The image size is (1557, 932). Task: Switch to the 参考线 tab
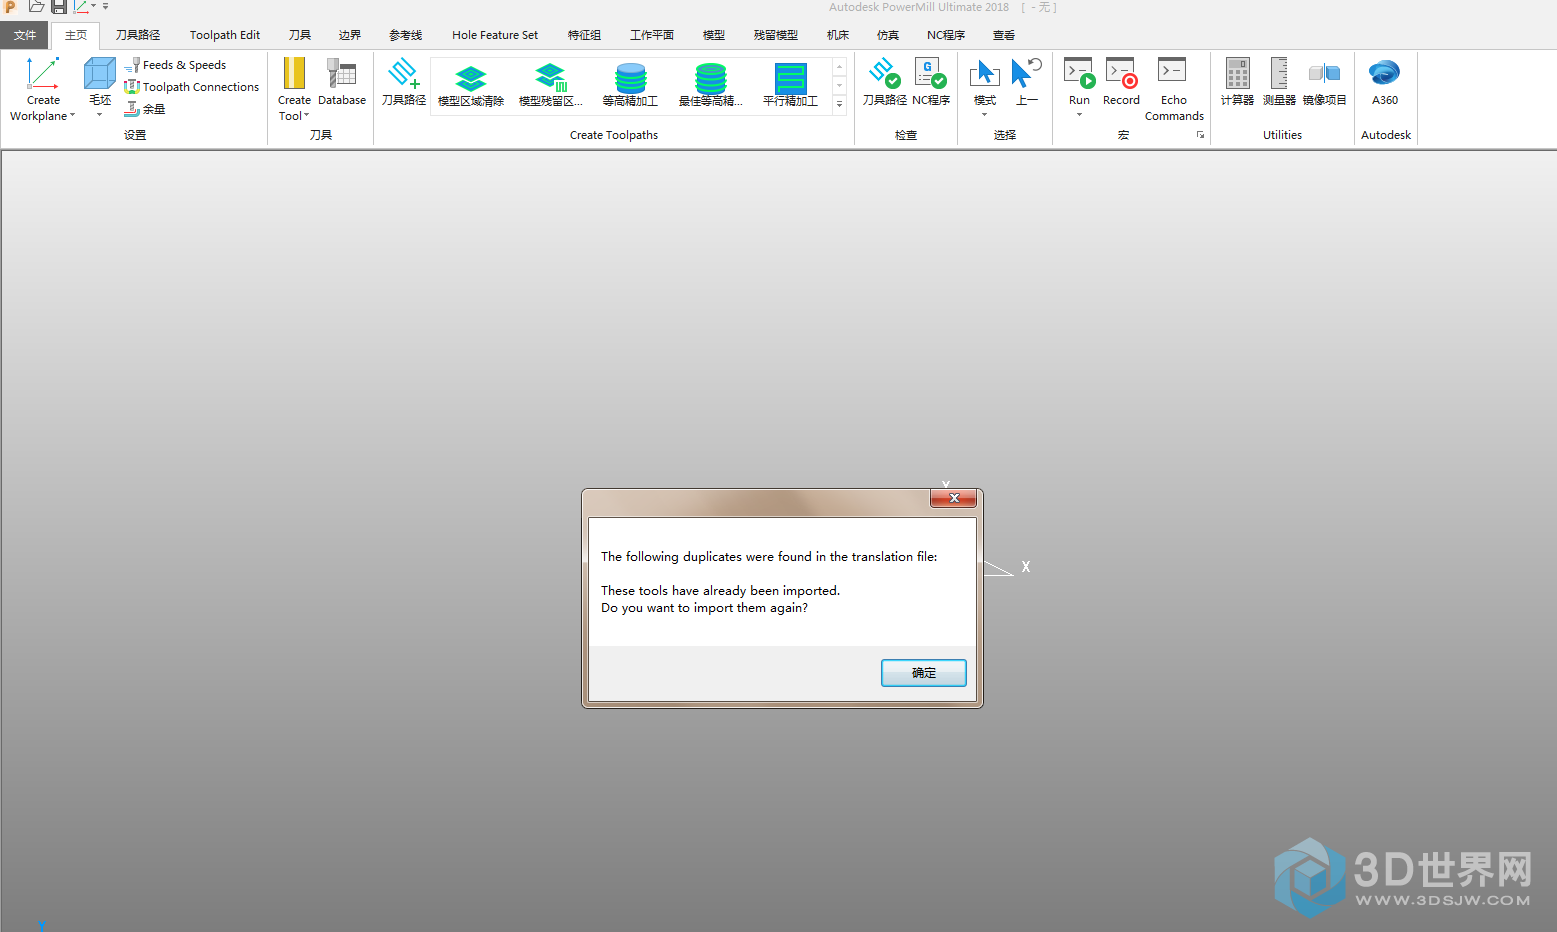click(406, 35)
